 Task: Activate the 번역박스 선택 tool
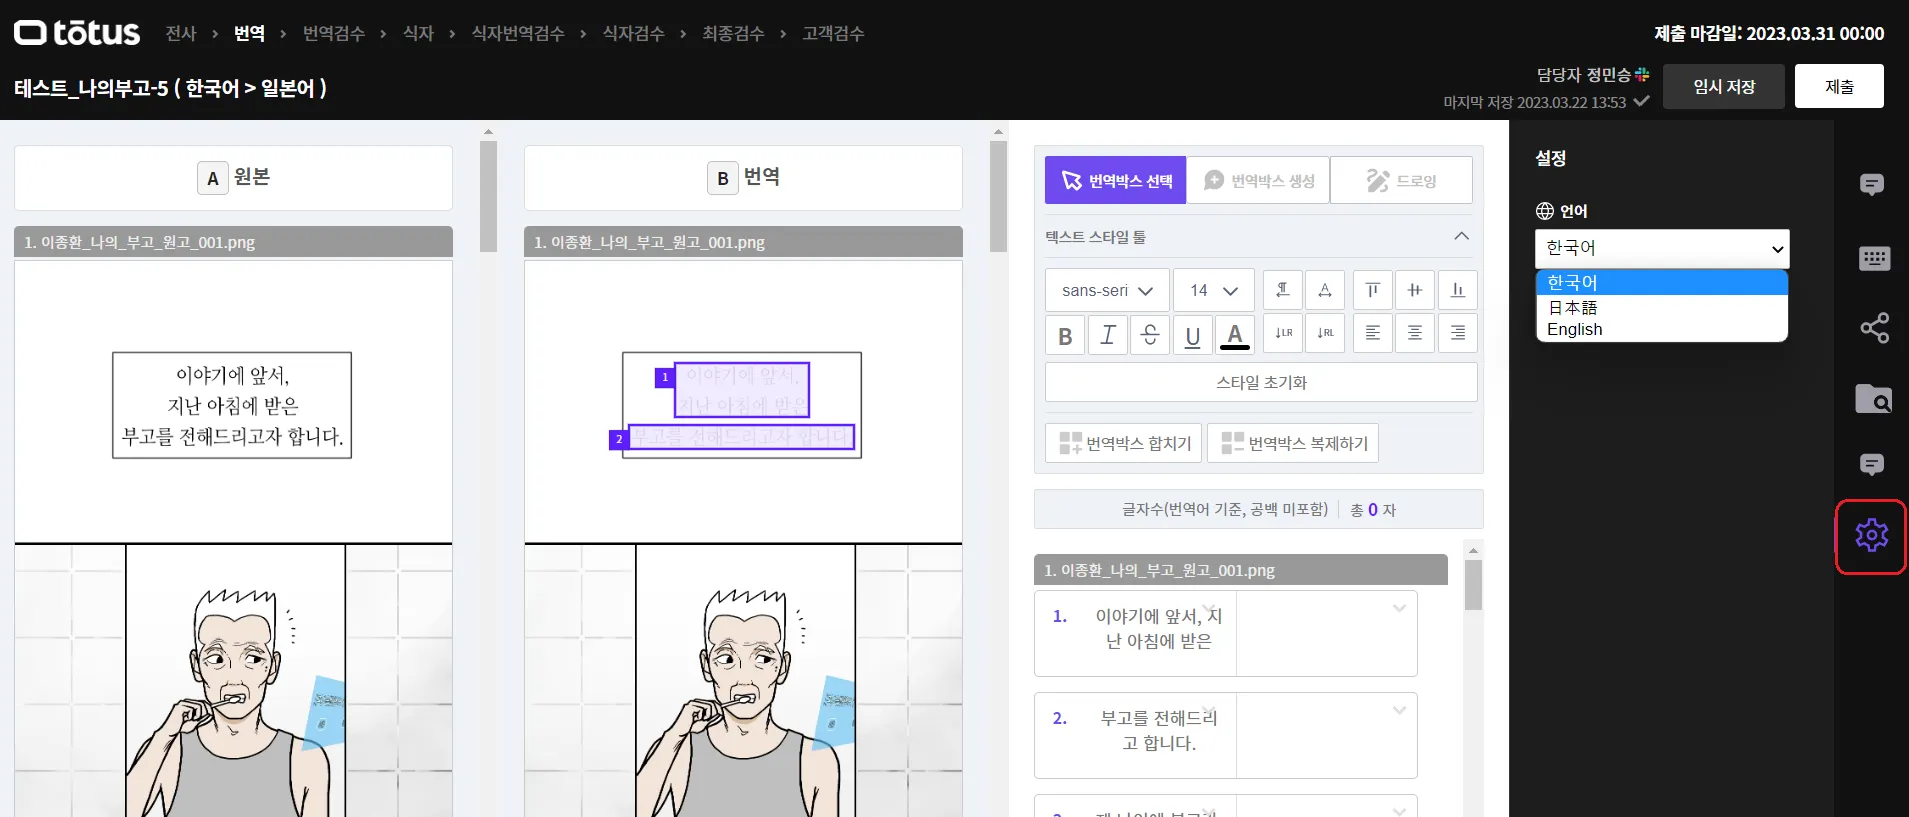pyautogui.click(x=1116, y=180)
